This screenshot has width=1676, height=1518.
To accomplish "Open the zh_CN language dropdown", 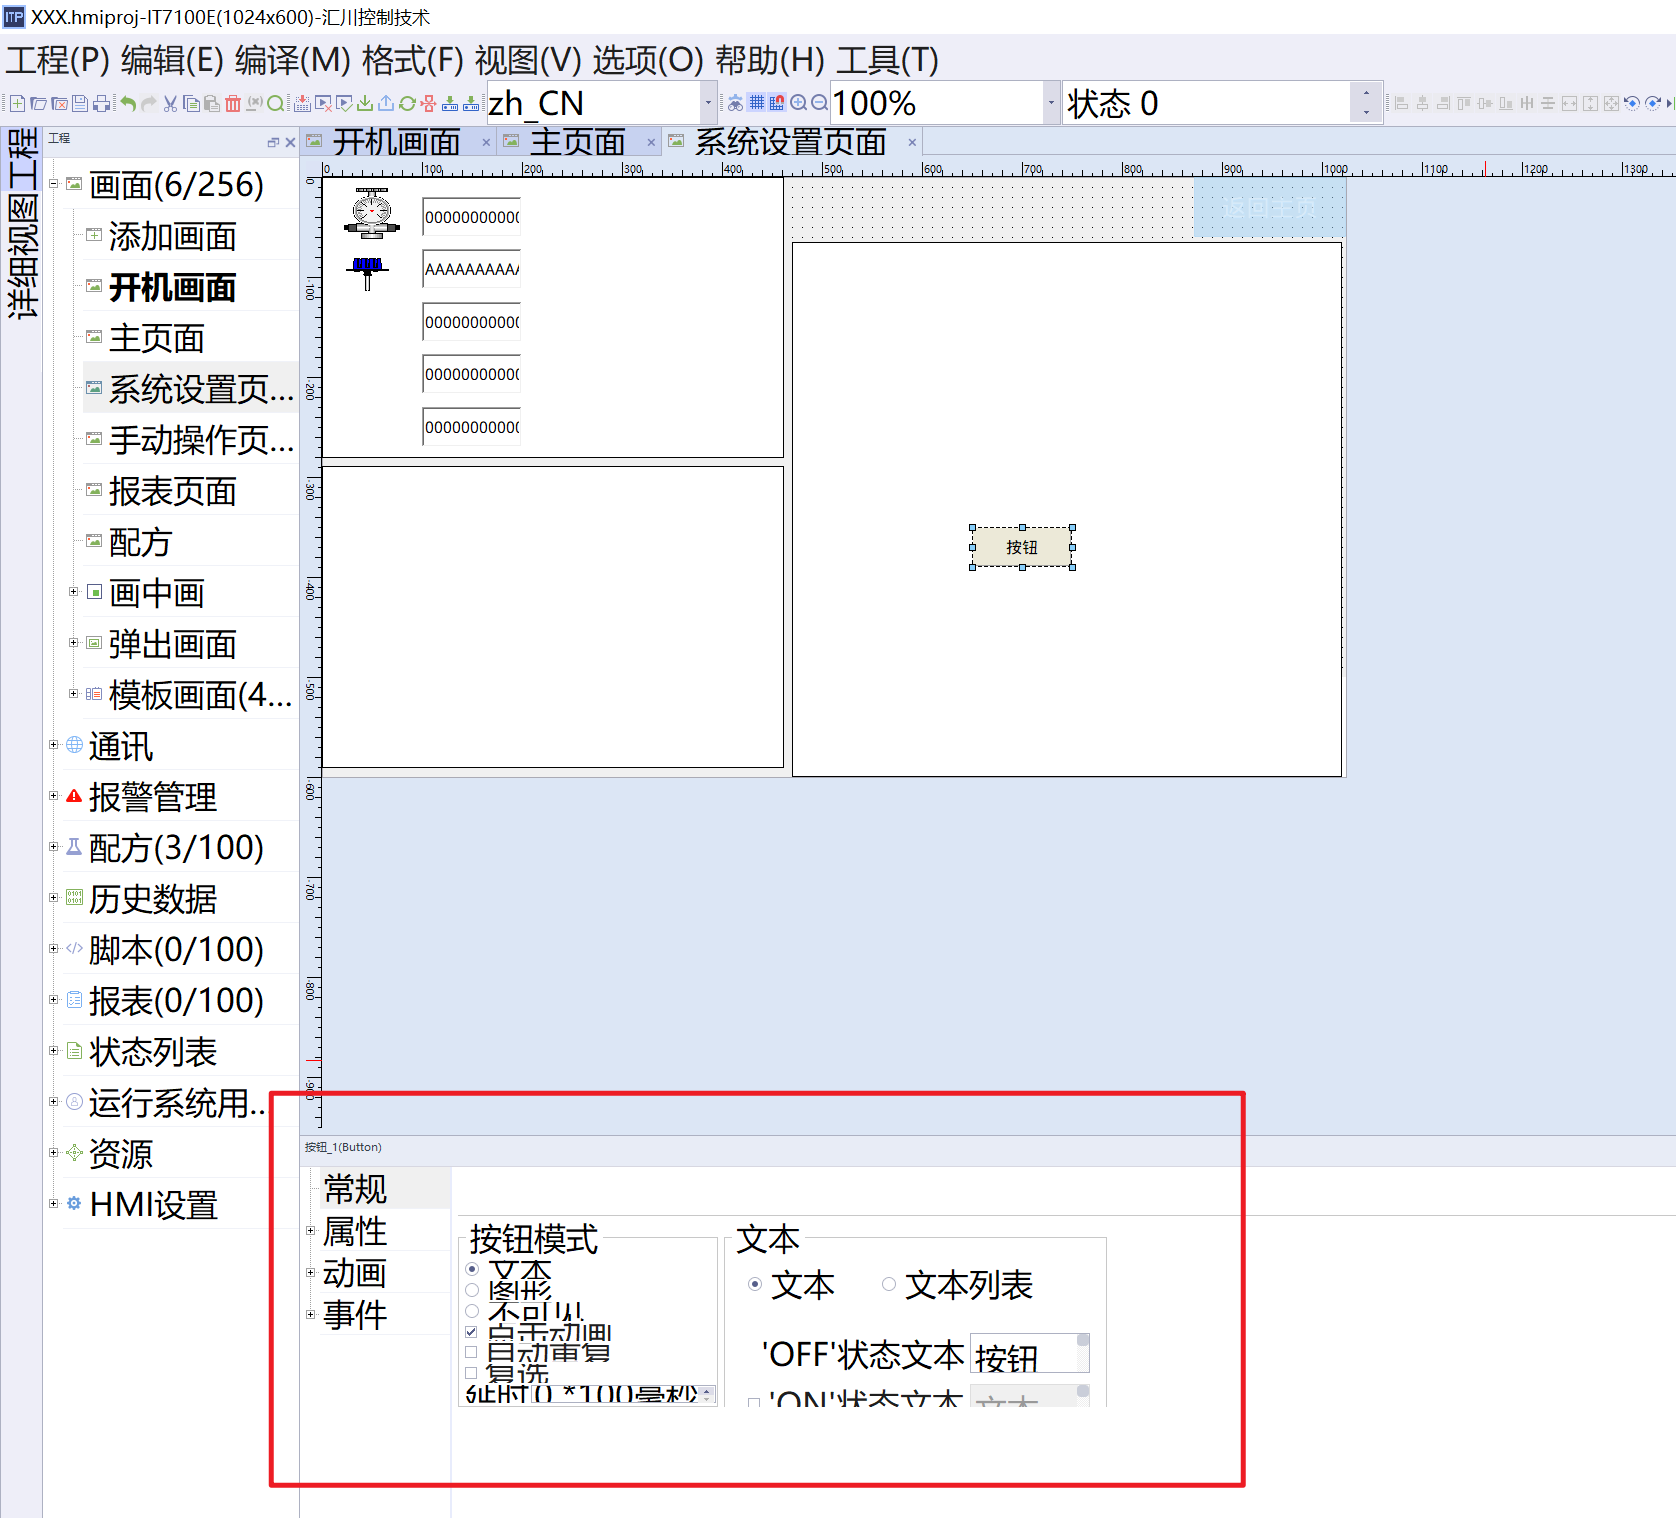I will (708, 103).
